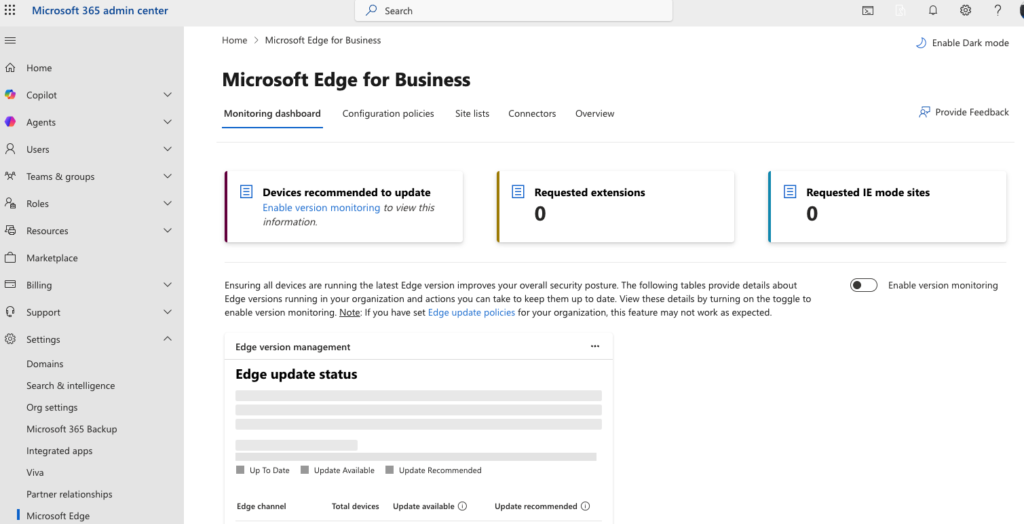Click the Edge update policies link
Image resolution: width=1024 pixels, height=524 pixels.
tap(471, 313)
